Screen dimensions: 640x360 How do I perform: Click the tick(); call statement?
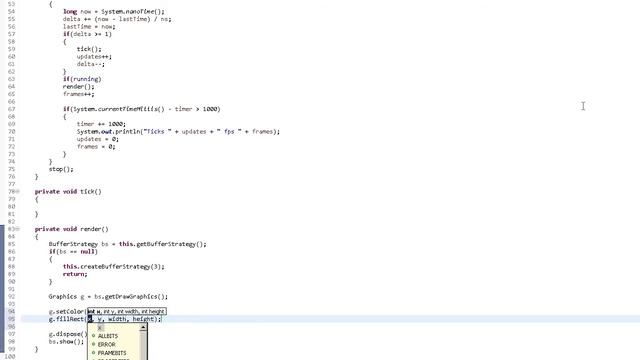[89, 49]
